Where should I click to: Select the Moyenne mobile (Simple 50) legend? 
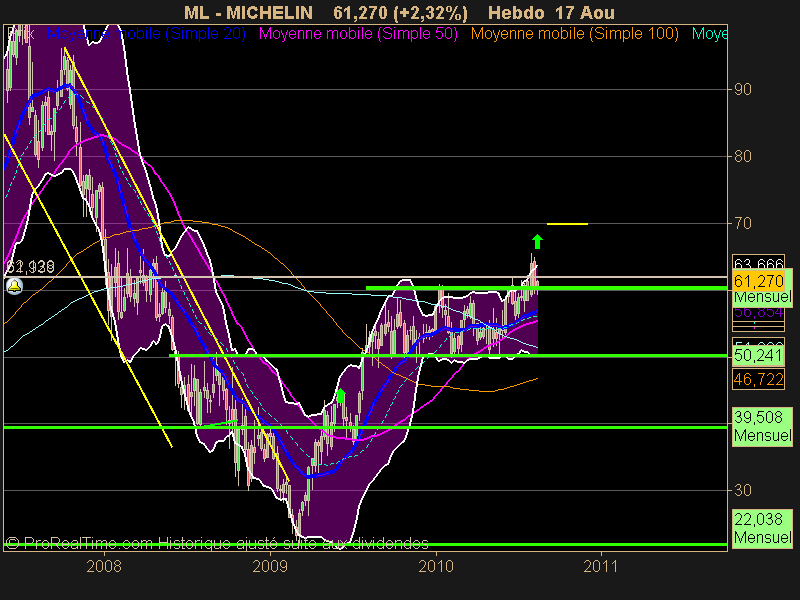pyautogui.click(x=358, y=34)
